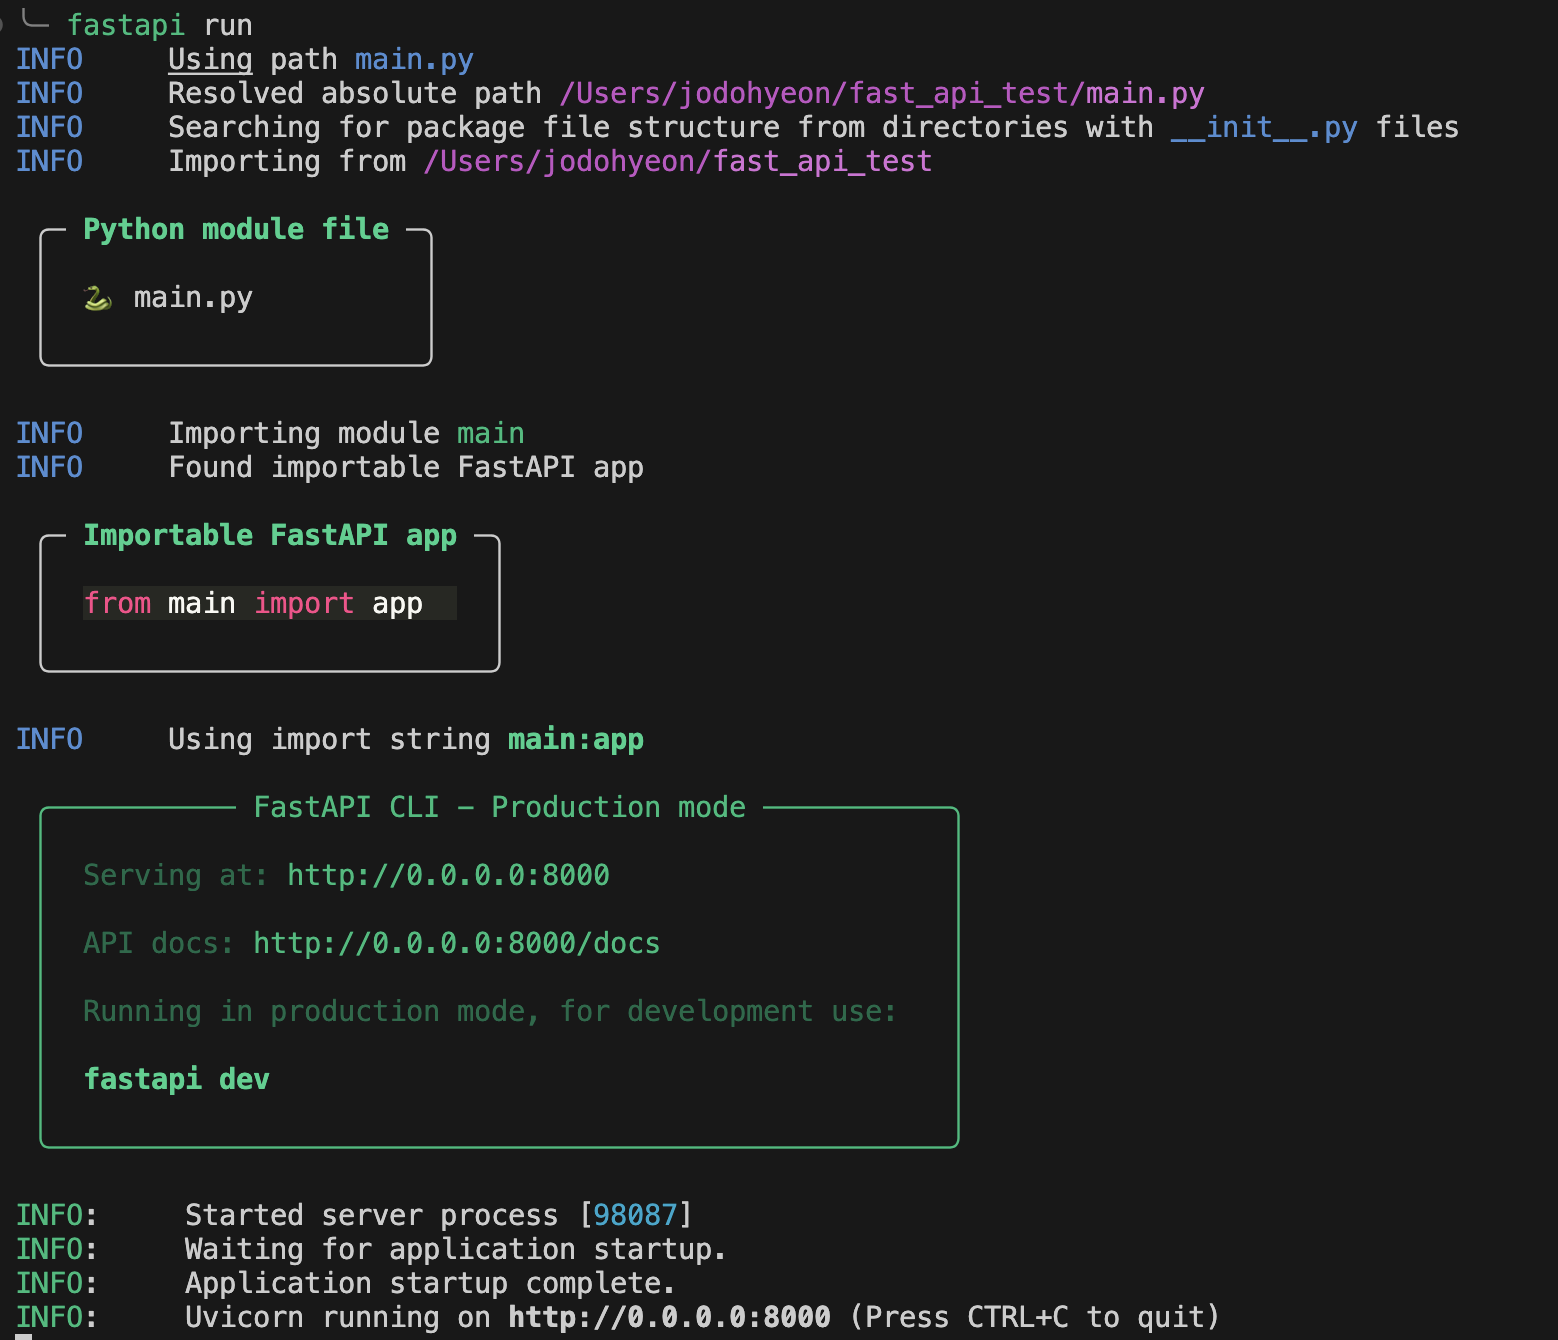Click the 'Importable FastAPI app' box title

[x=270, y=535]
